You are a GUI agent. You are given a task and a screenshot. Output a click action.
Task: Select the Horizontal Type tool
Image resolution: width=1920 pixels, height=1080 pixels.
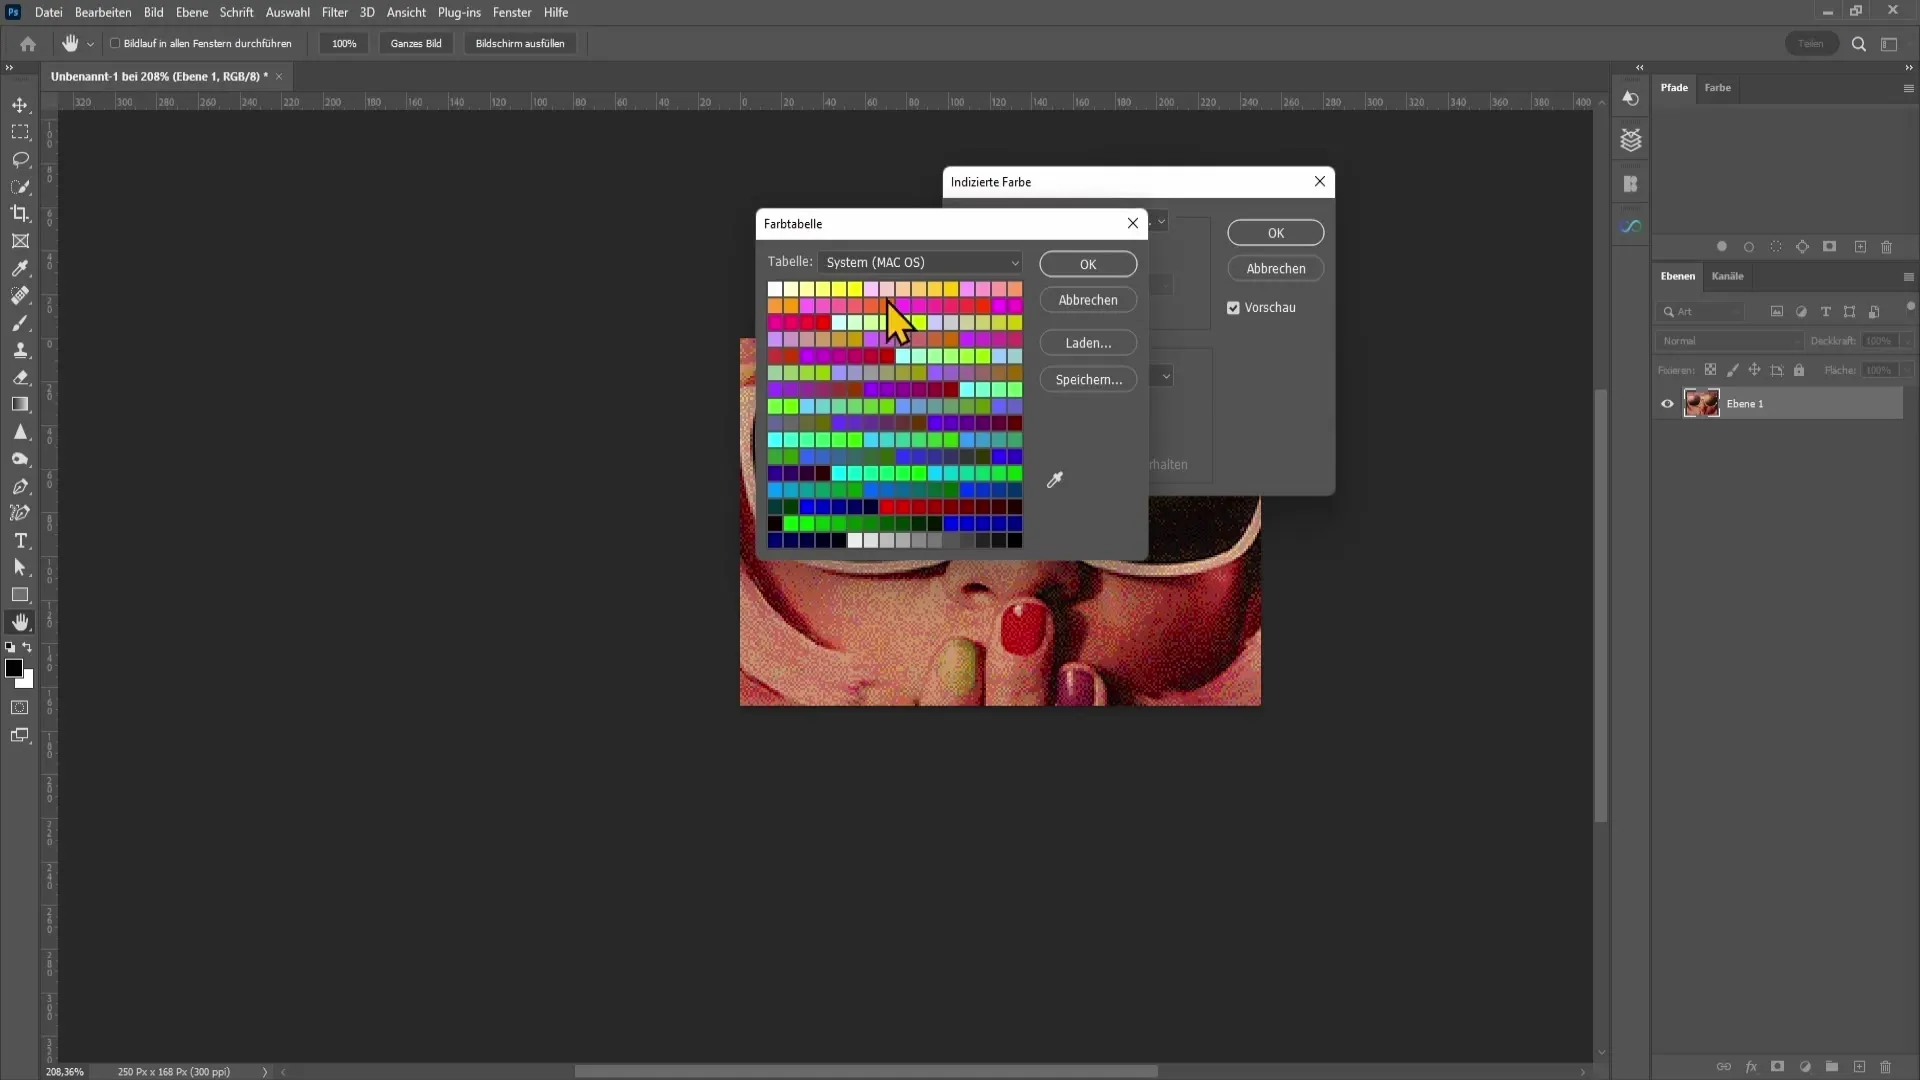point(20,541)
